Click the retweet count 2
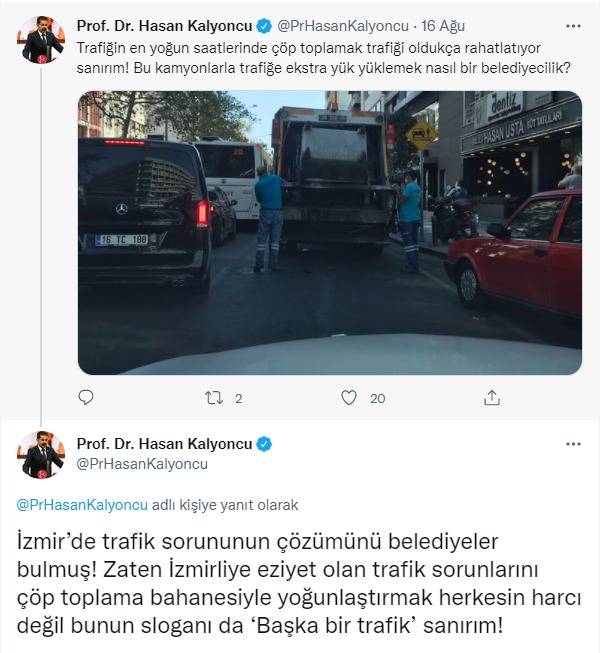This screenshot has width=602, height=653. 238,399
